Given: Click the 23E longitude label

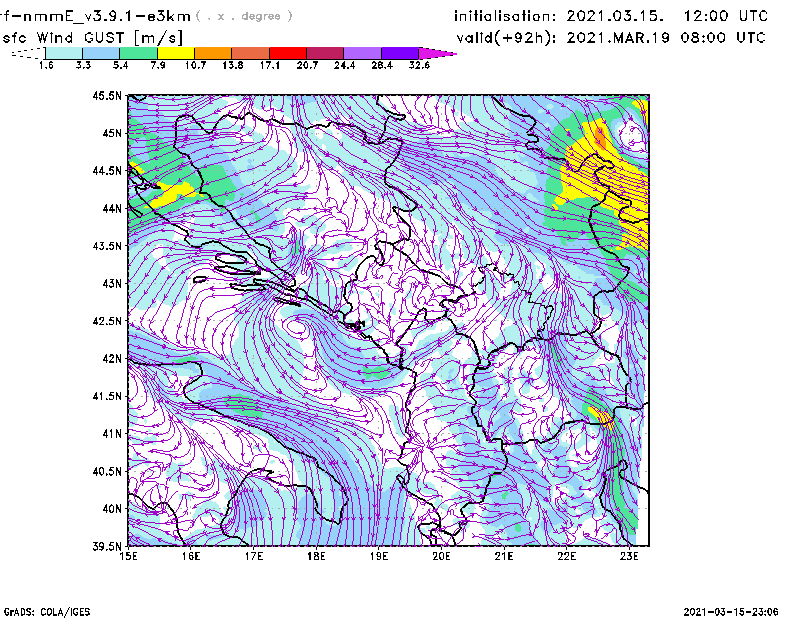Looking at the screenshot, I should [x=629, y=556].
